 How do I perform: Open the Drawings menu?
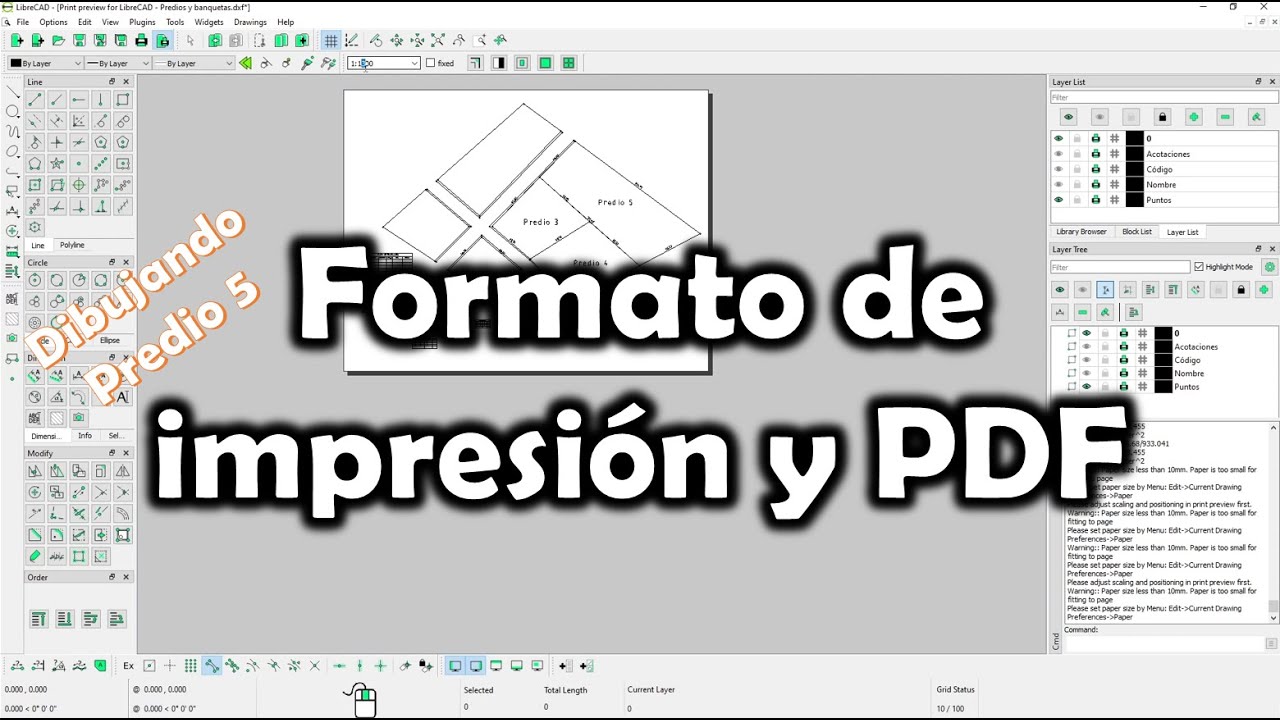pos(250,22)
